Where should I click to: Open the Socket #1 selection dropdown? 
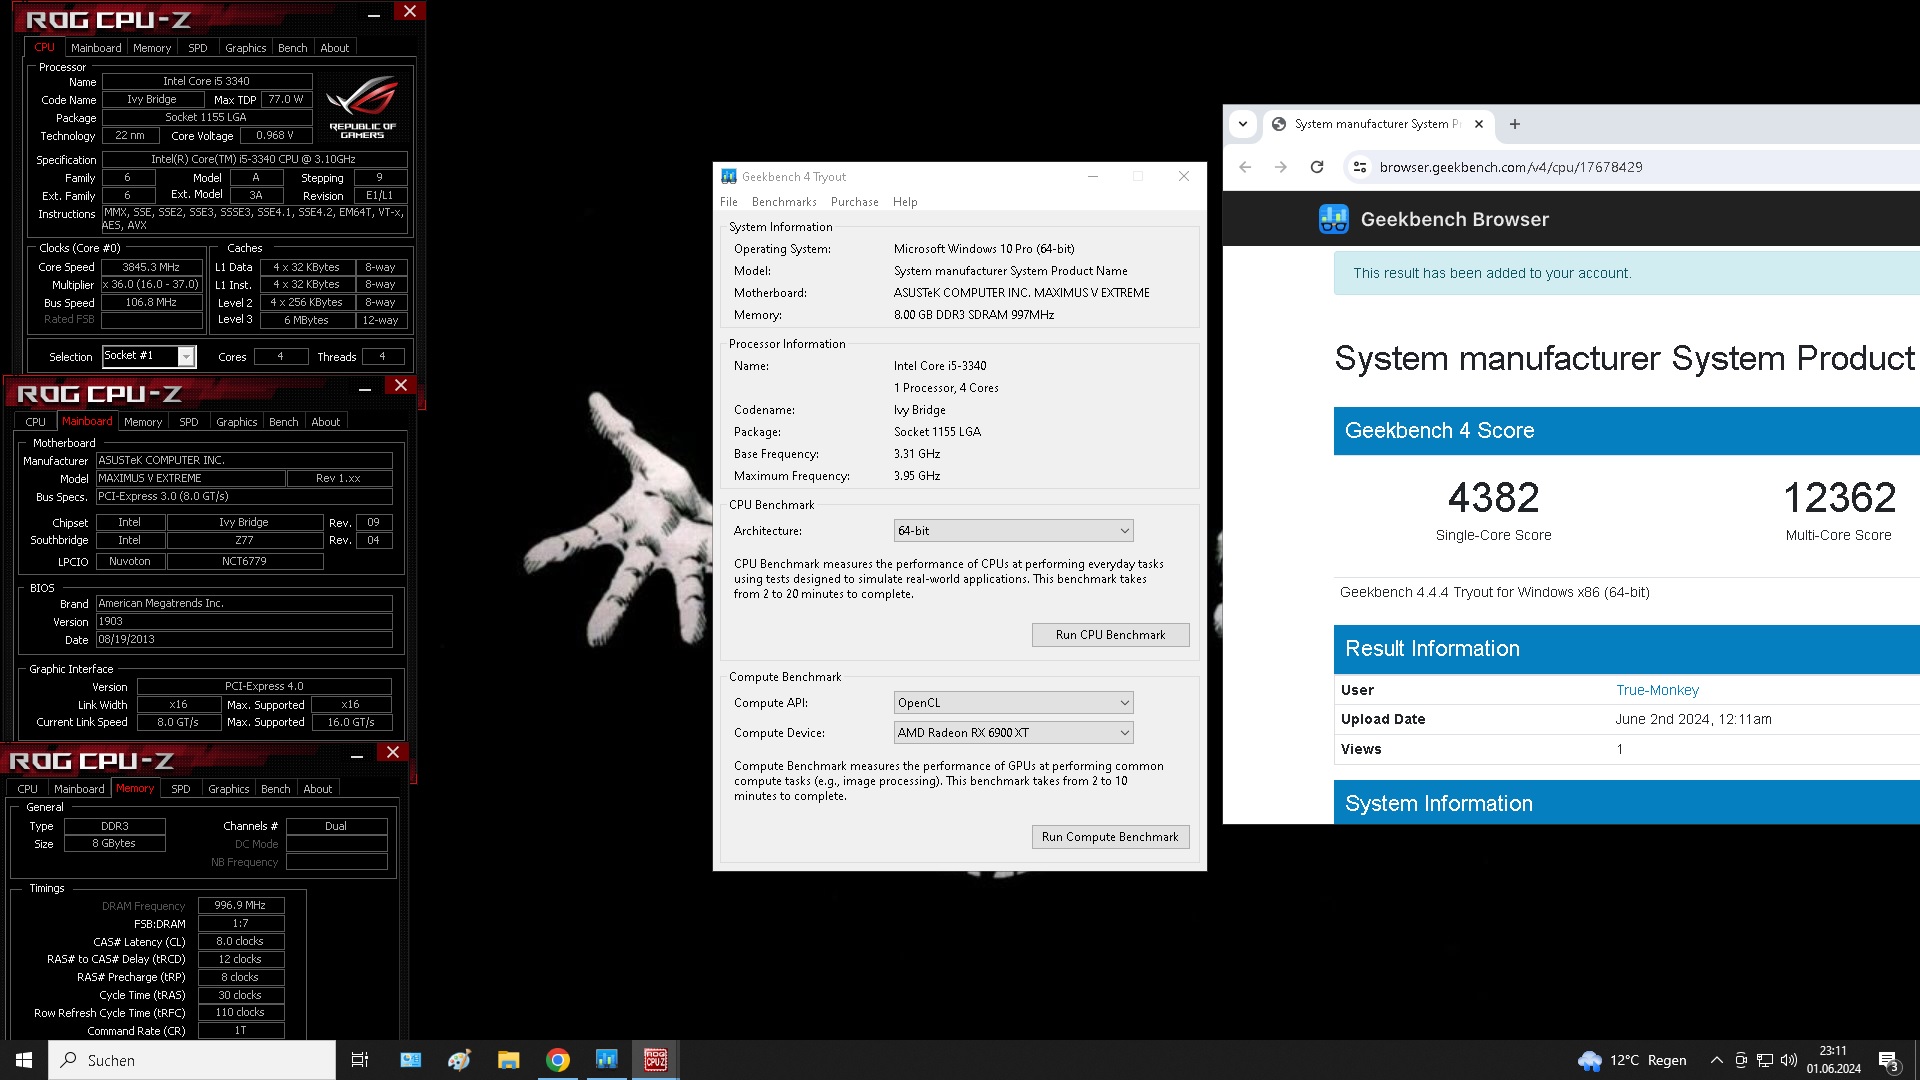point(149,356)
